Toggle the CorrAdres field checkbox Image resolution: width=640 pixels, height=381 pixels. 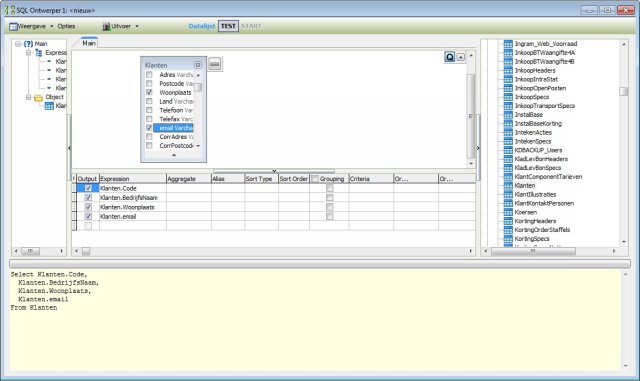click(x=149, y=137)
